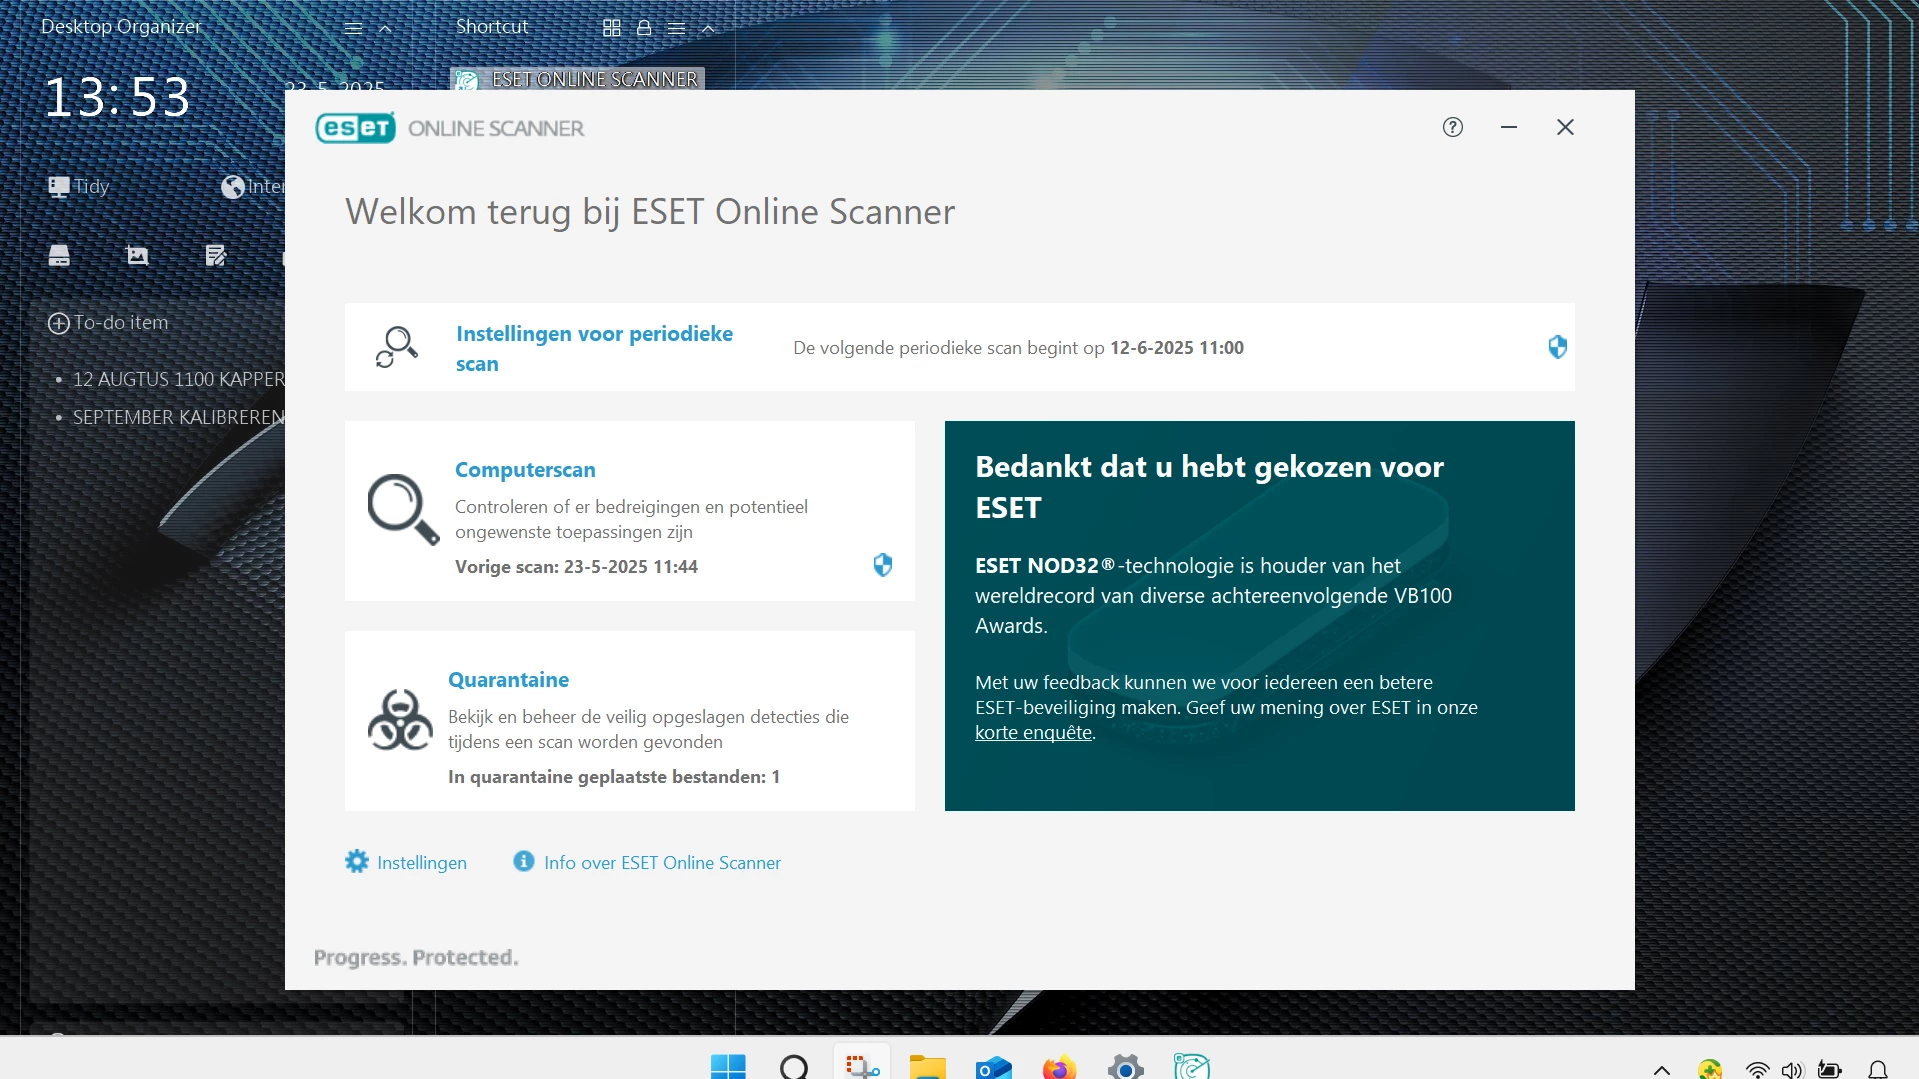Click the Tidy button in Desktop Organizer
The image size is (1919, 1079).
click(x=79, y=186)
